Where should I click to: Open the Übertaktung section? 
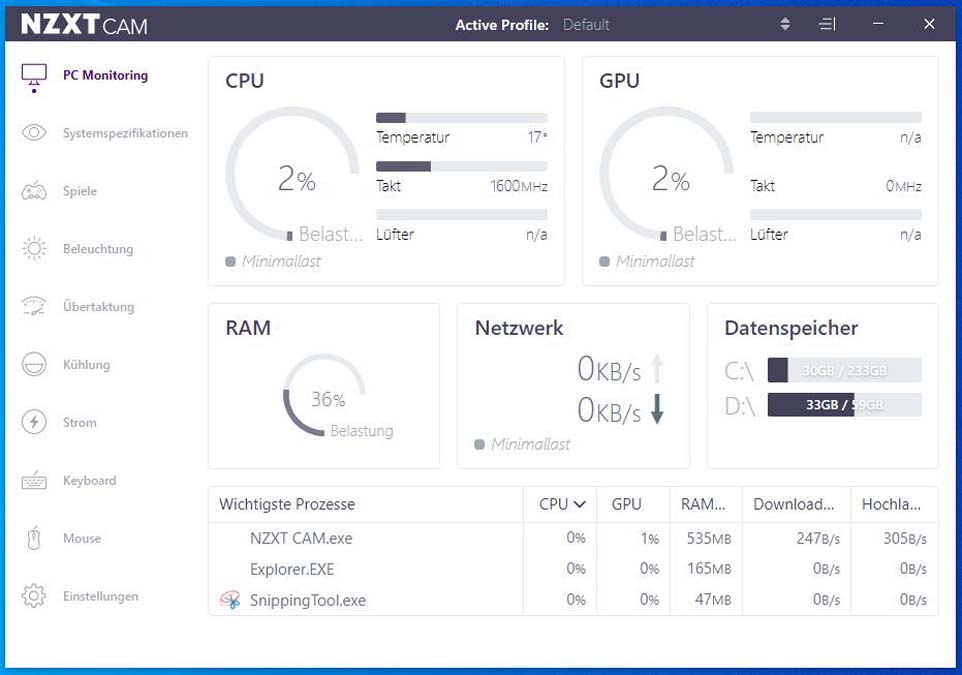click(98, 306)
